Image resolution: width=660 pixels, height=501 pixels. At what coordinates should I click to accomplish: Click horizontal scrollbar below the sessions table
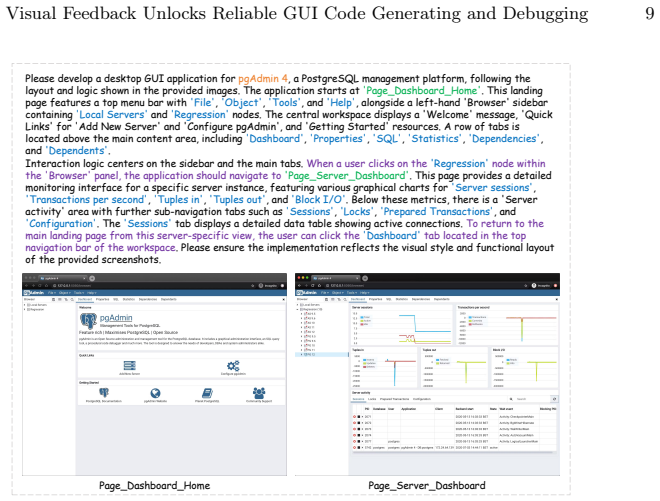pos(454,452)
